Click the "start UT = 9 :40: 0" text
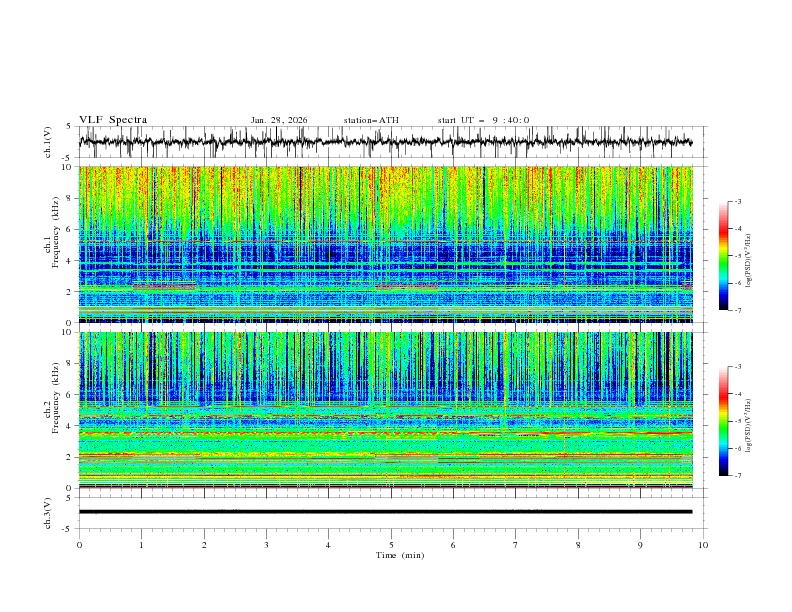 [483, 120]
